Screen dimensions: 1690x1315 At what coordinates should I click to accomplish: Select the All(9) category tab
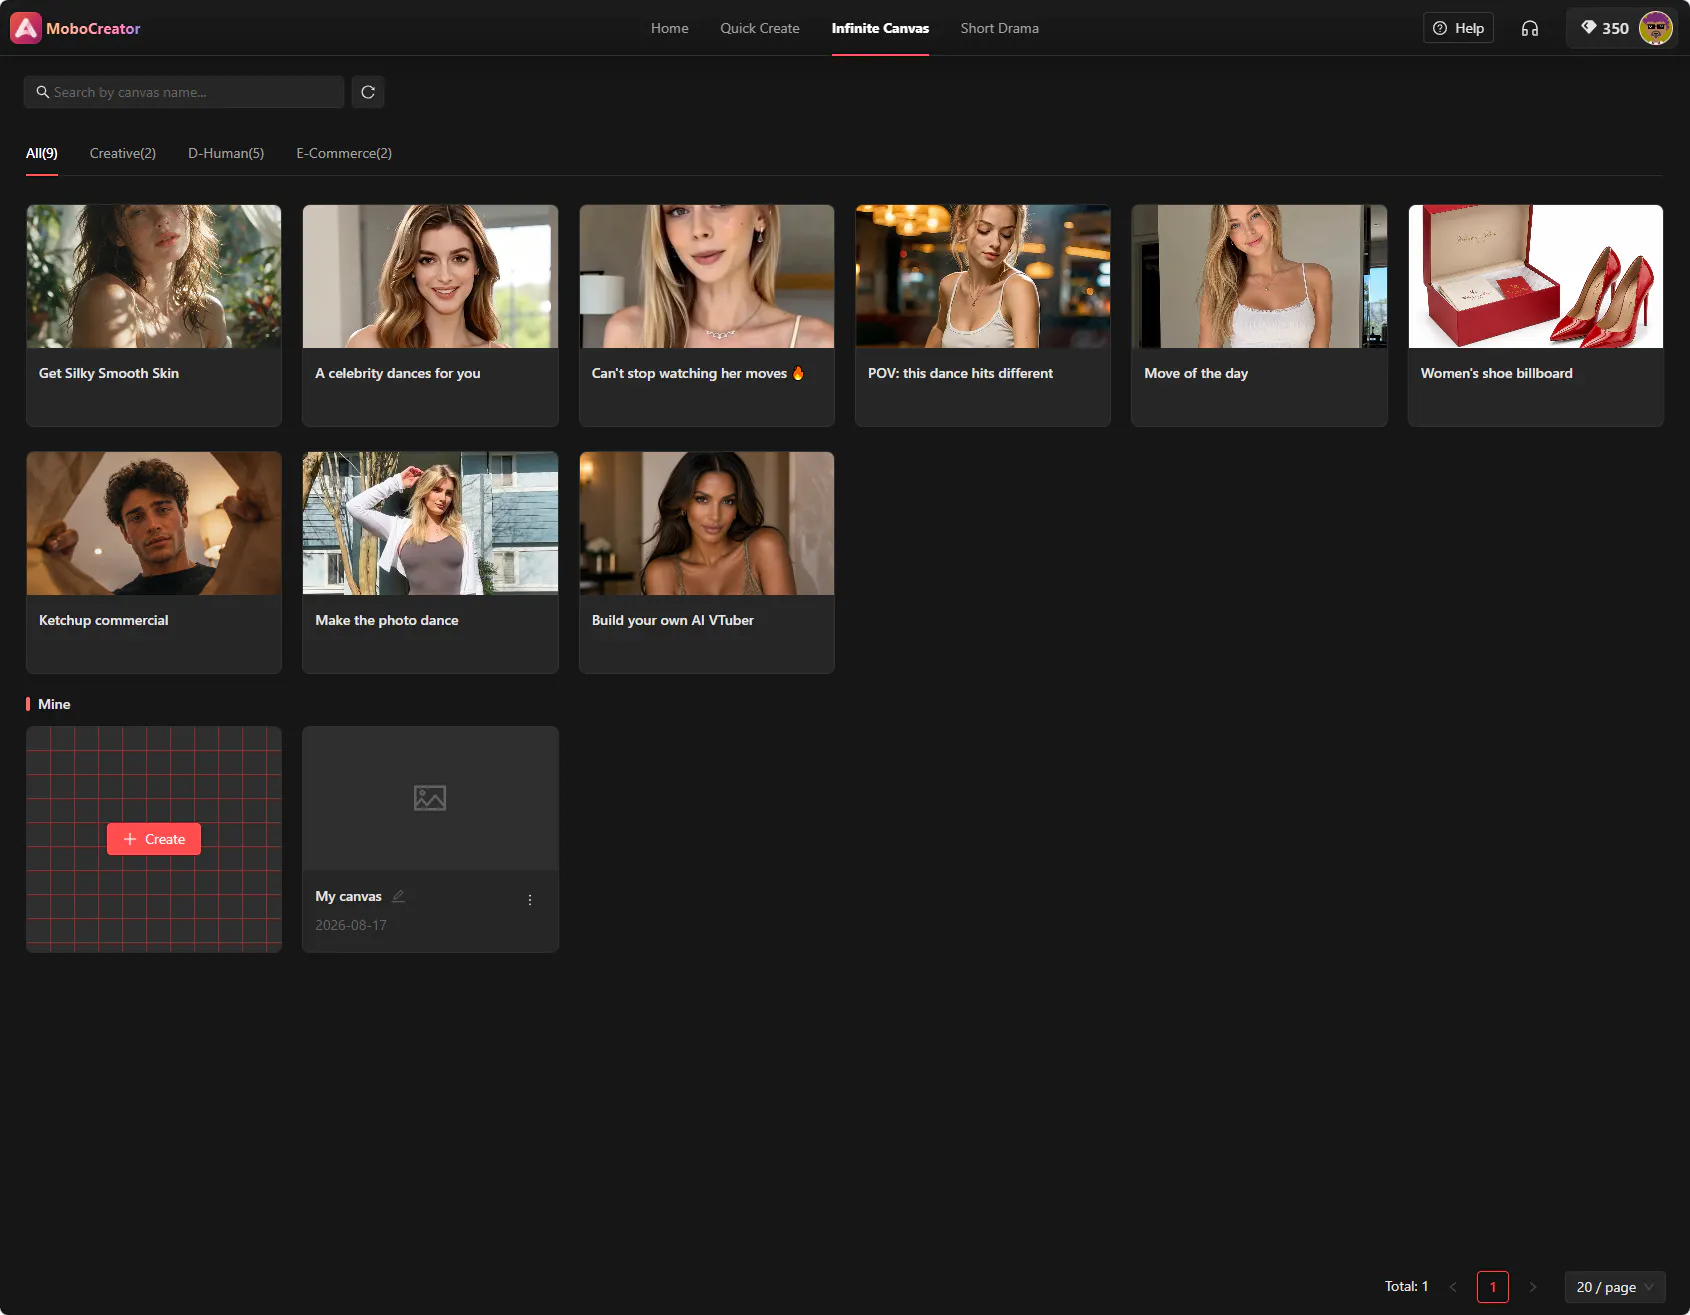coord(42,153)
